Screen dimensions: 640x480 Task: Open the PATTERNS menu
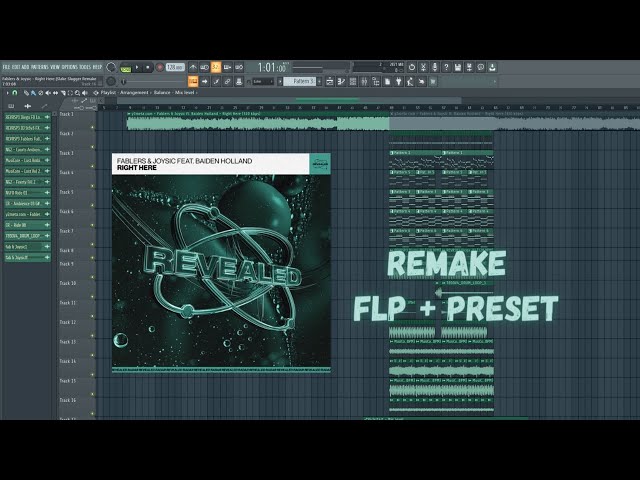(x=40, y=67)
